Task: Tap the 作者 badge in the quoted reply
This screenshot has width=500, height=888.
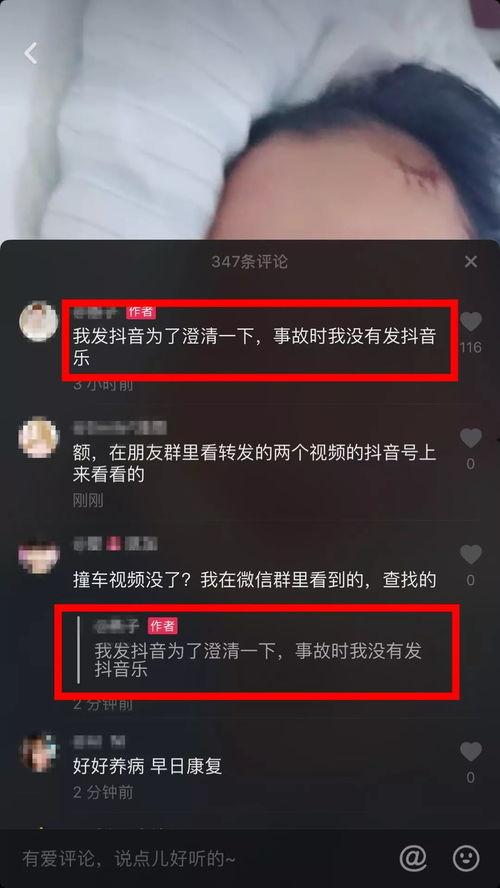Action: tap(163, 626)
